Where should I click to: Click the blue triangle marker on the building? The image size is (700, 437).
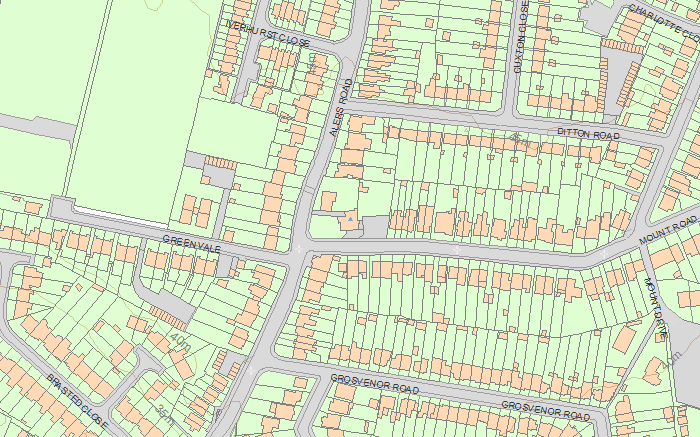click(351, 219)
